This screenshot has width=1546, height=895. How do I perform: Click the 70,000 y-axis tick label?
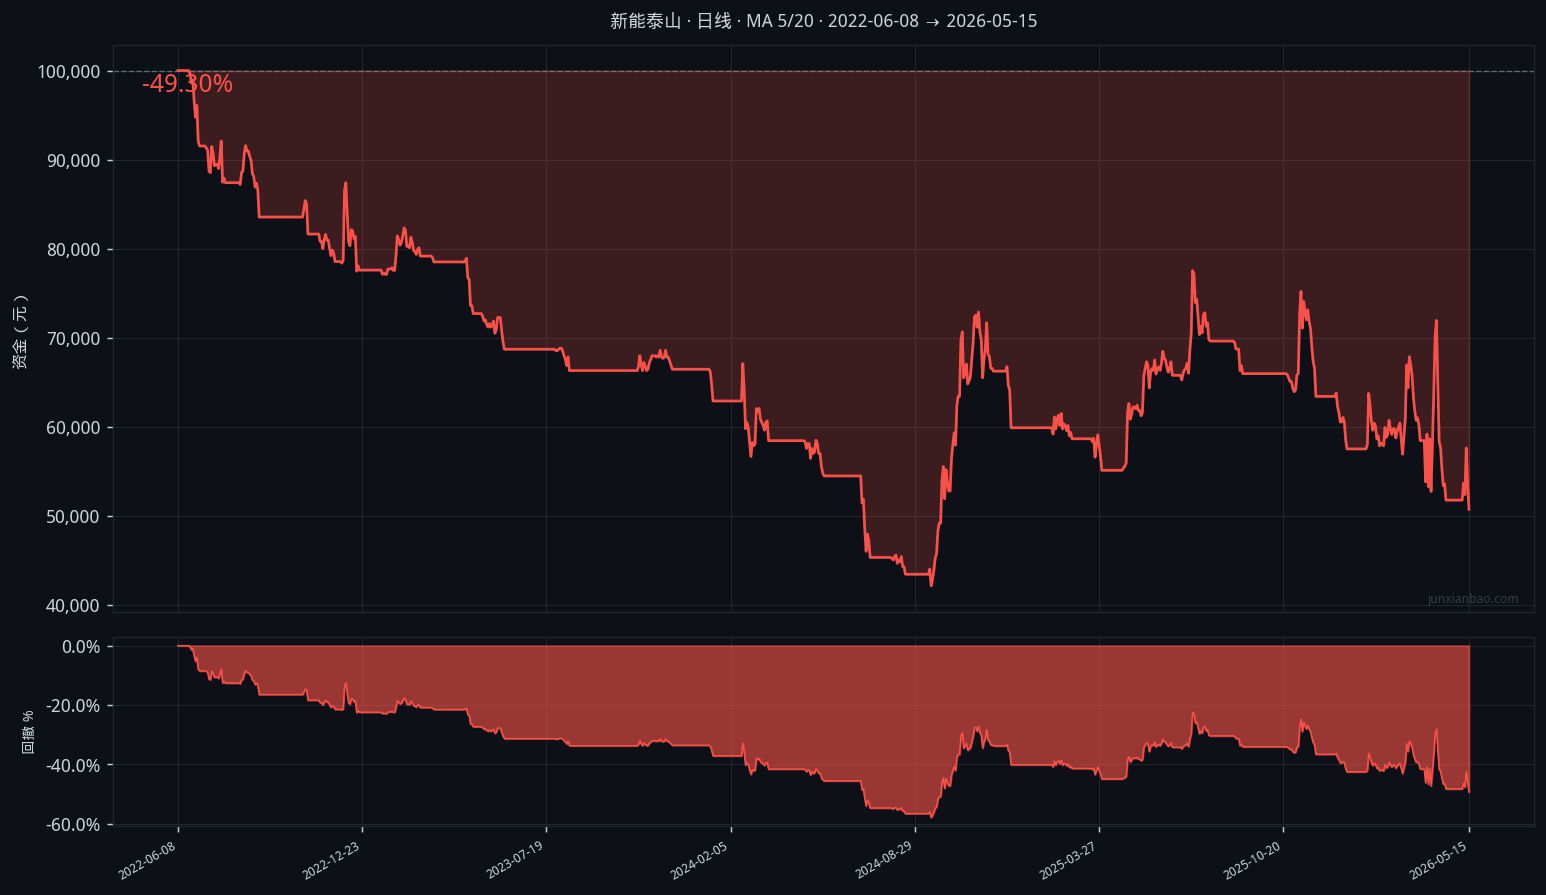pyautogui.click(x=74, y=339)
